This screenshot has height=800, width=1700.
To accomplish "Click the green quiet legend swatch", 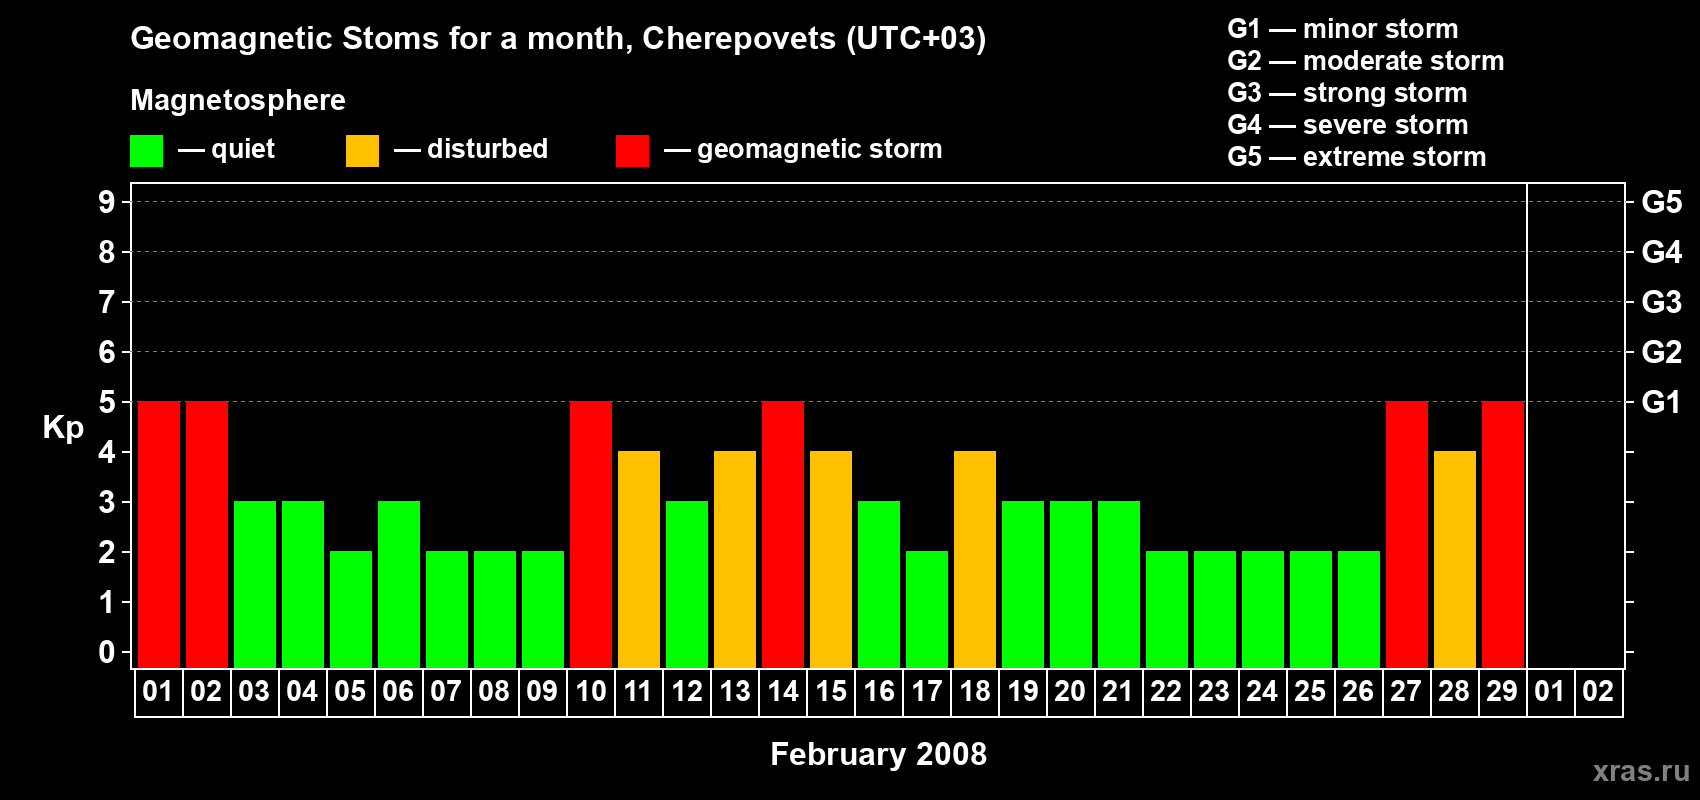I will [146, 151].
